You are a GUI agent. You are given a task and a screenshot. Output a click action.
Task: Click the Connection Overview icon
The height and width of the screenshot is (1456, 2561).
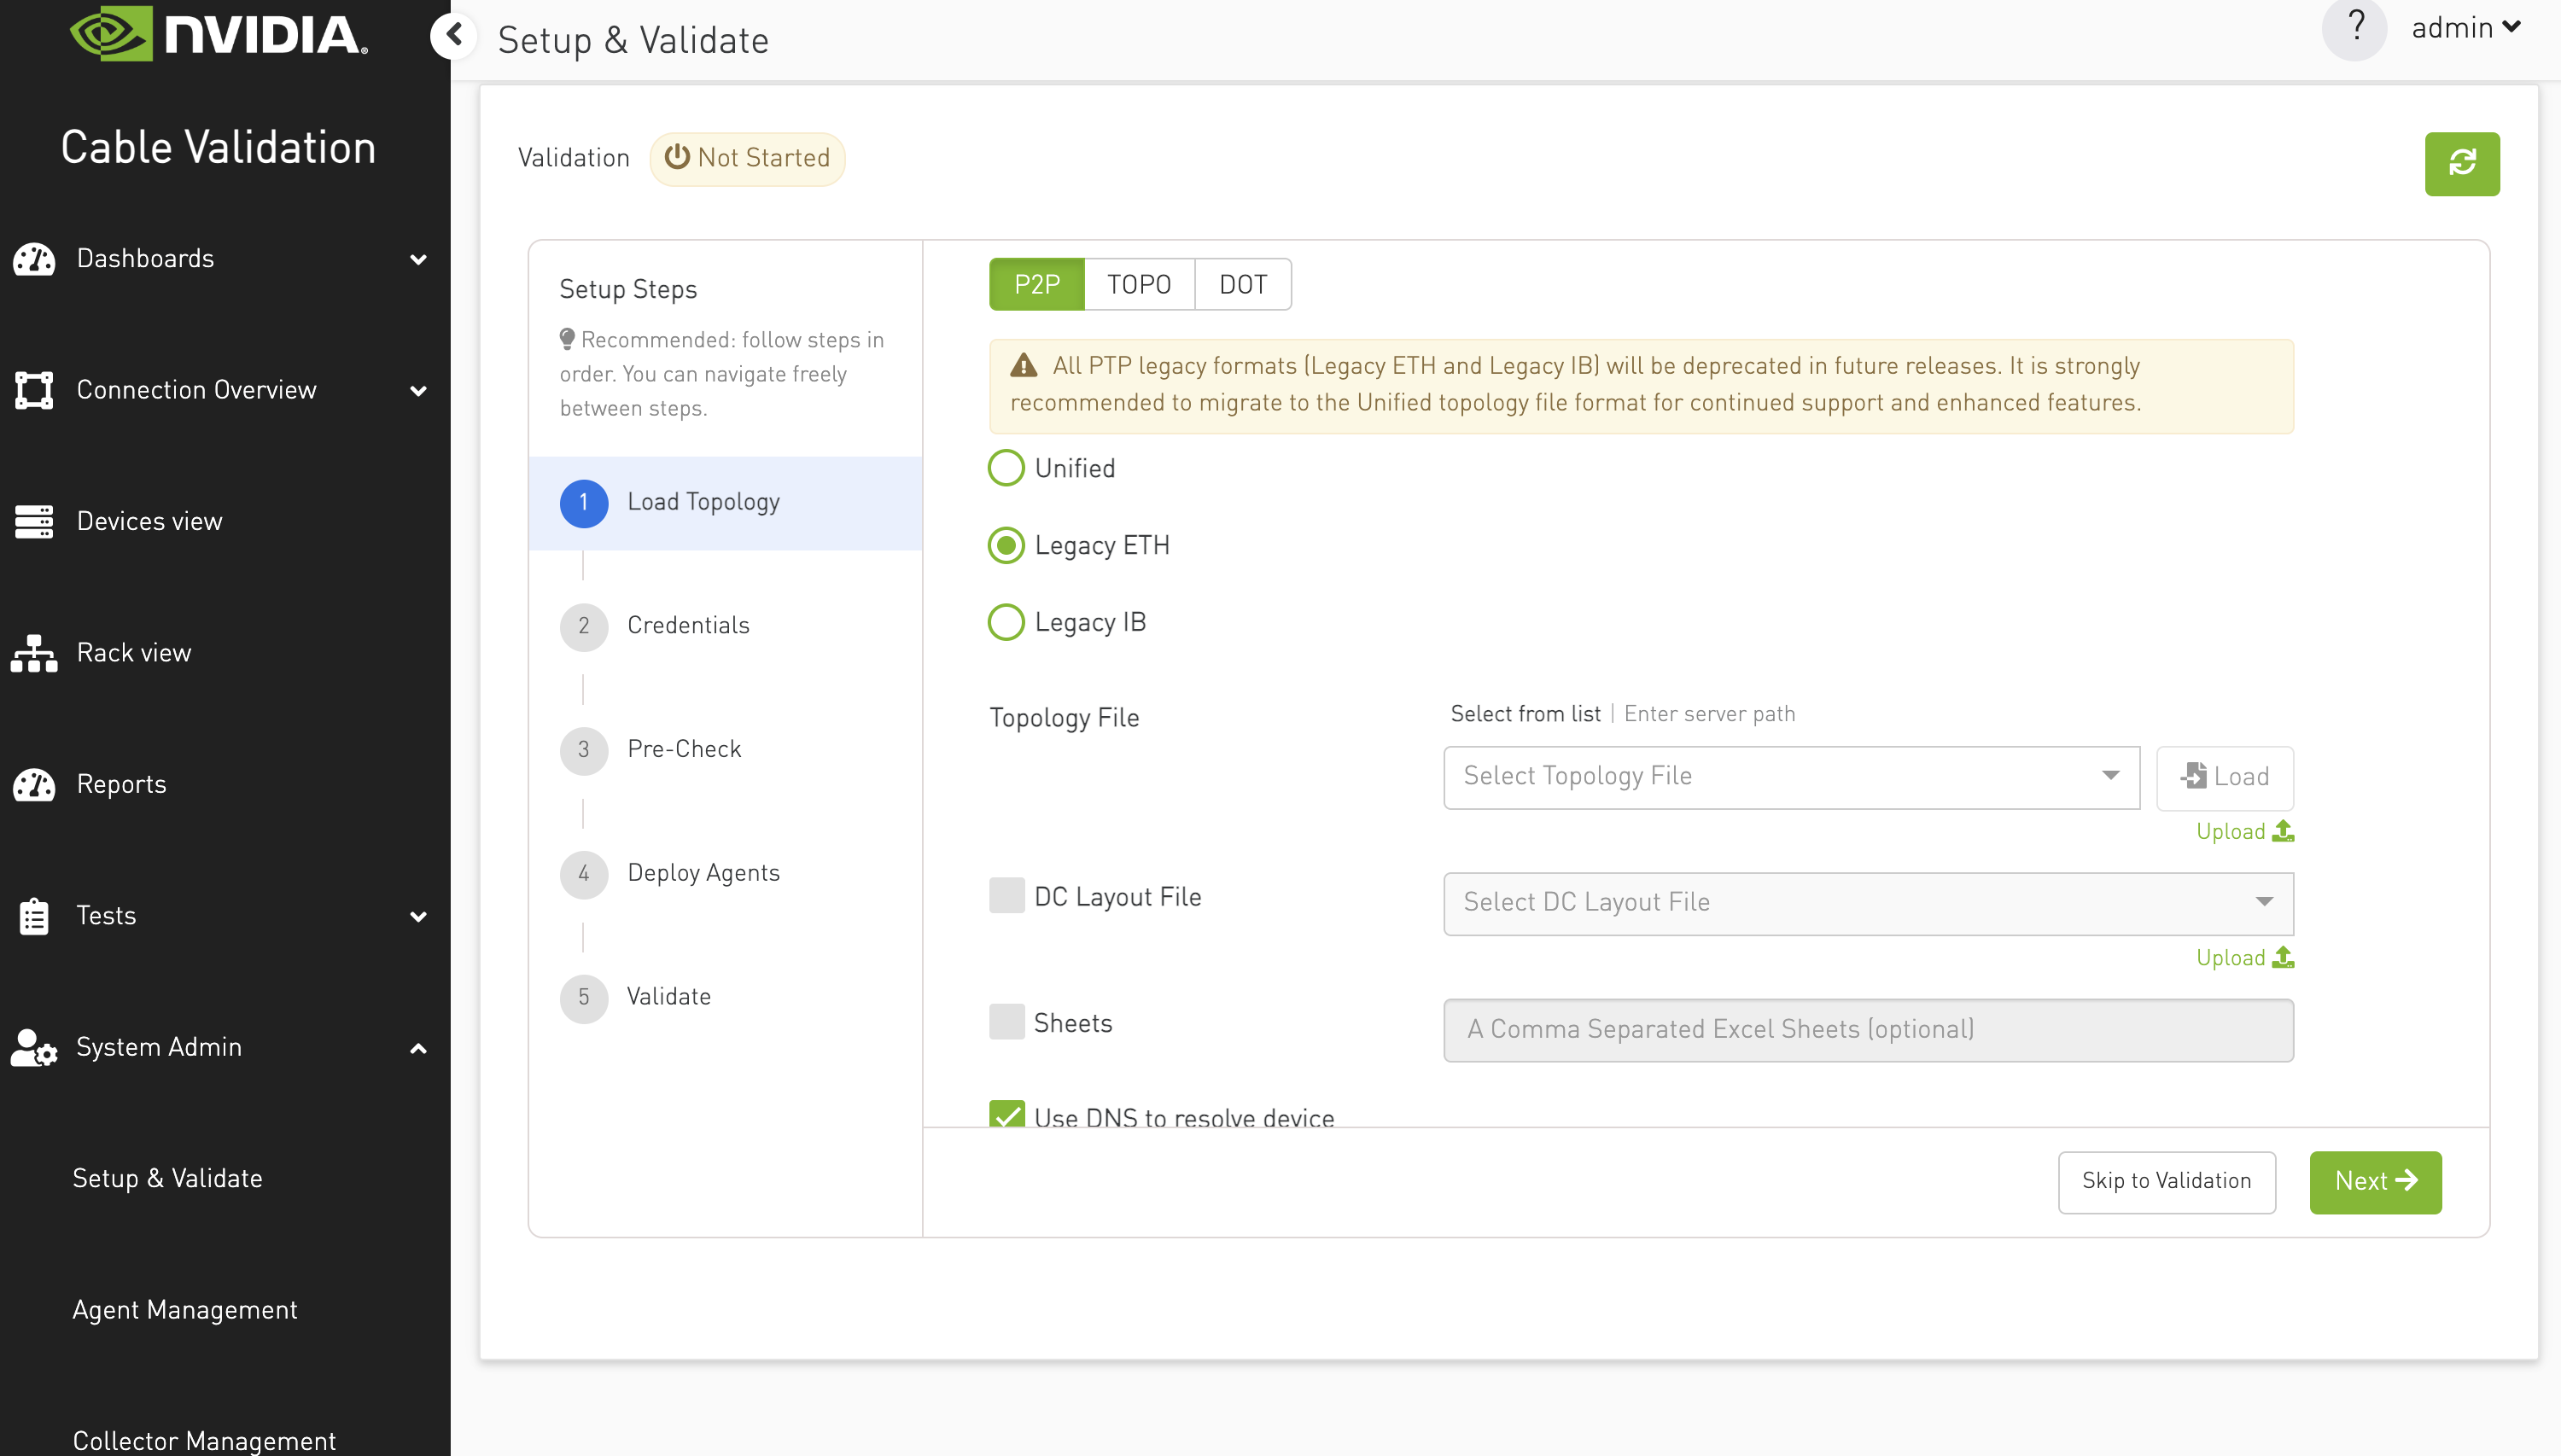coord(34,390)
